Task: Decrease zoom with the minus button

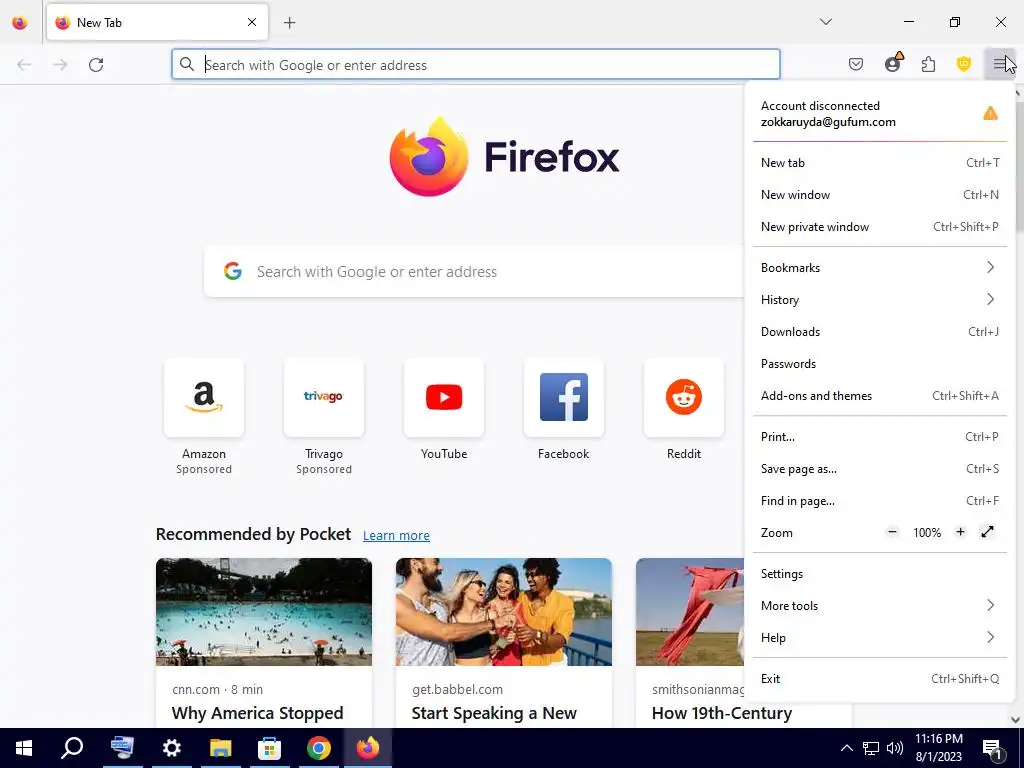Action: [892, 532]
